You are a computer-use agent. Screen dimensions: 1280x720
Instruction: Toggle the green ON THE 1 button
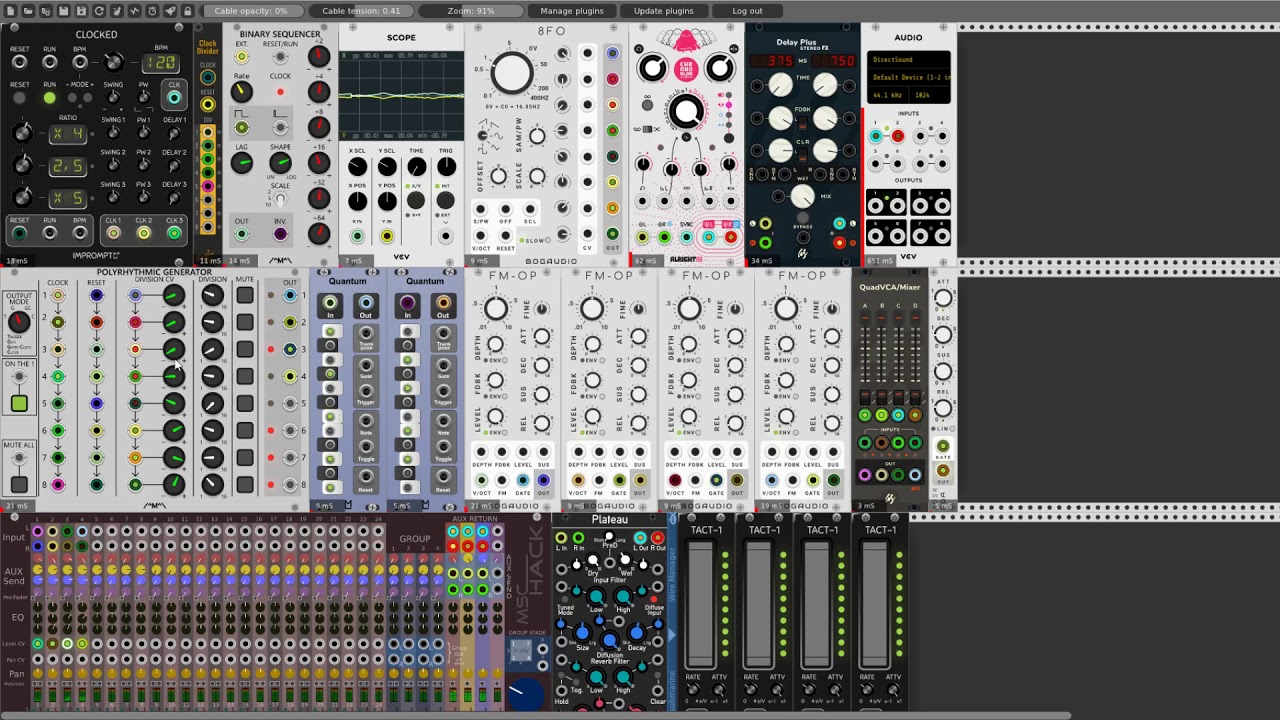18,403
